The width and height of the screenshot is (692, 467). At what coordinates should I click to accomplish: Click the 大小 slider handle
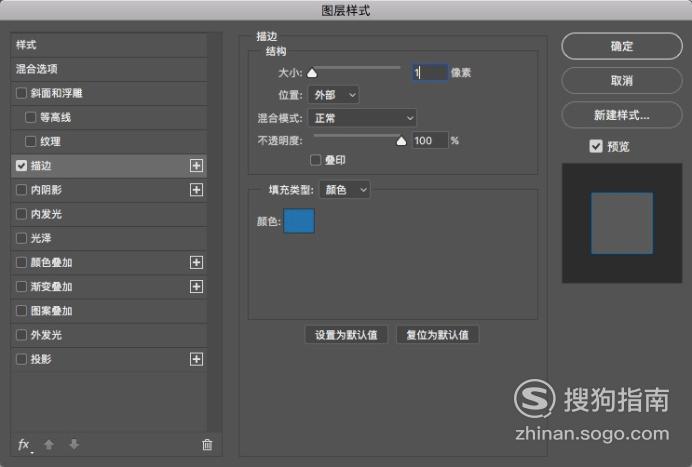click(x=312, y=73)
